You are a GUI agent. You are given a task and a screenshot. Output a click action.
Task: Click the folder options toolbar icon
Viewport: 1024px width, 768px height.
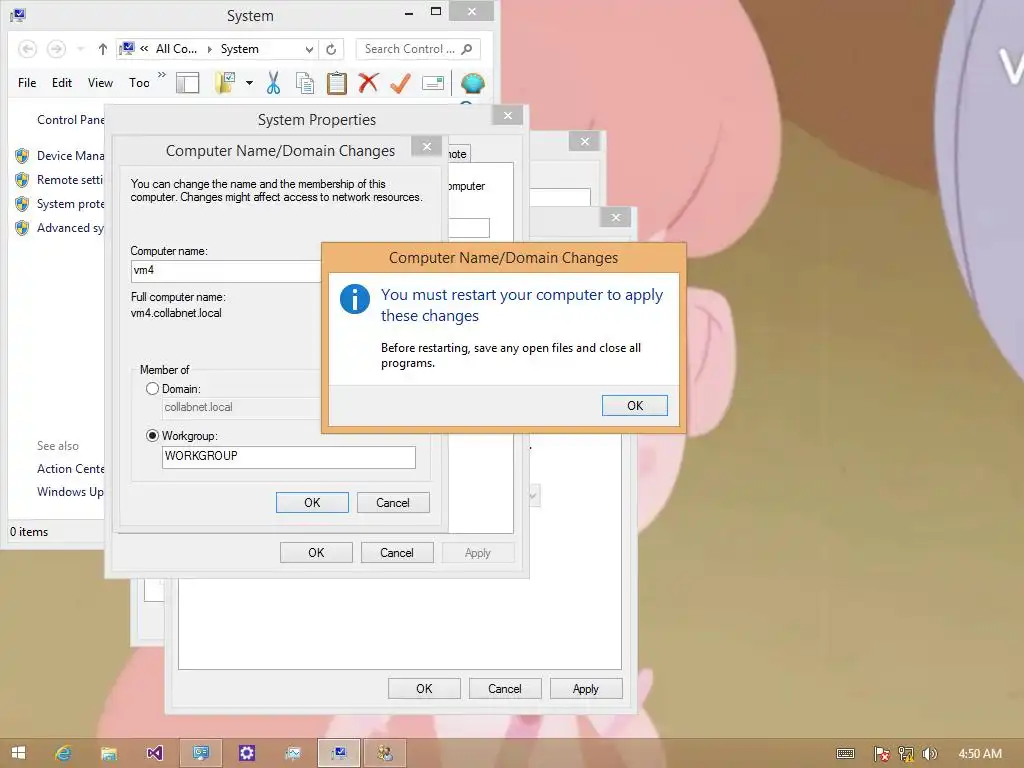[x=225, y=83]
